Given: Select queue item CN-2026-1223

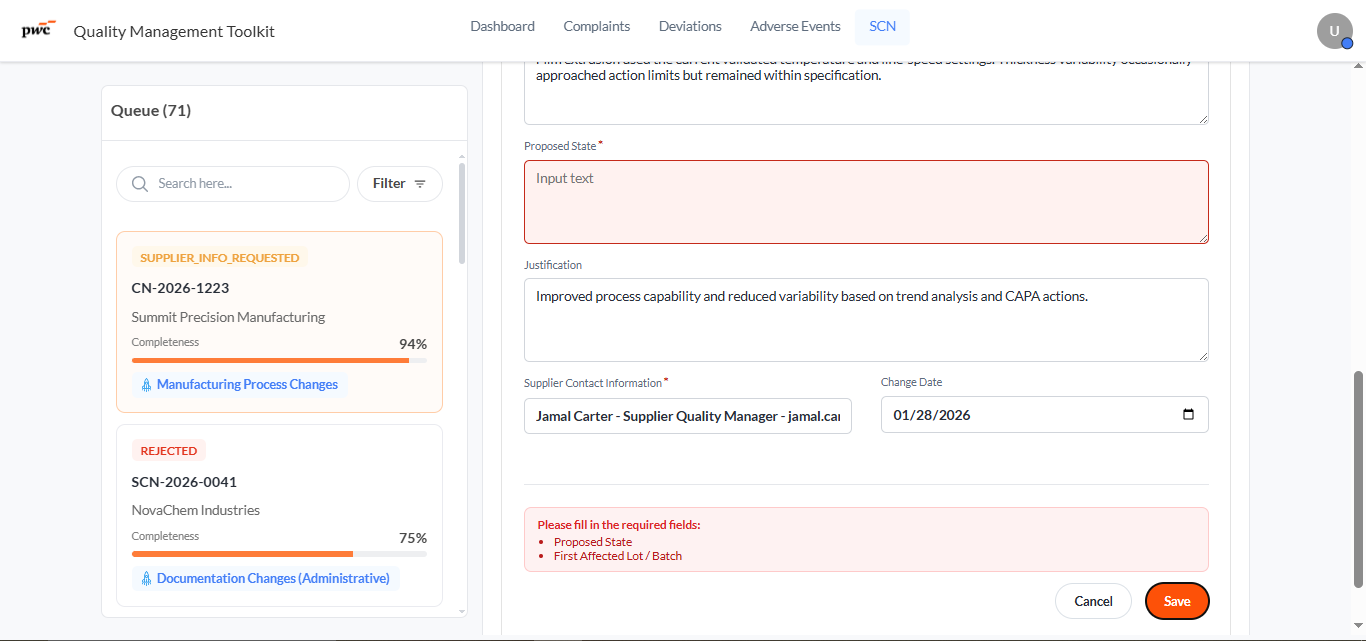Looking at the screenshot, I should pos(279,322).
